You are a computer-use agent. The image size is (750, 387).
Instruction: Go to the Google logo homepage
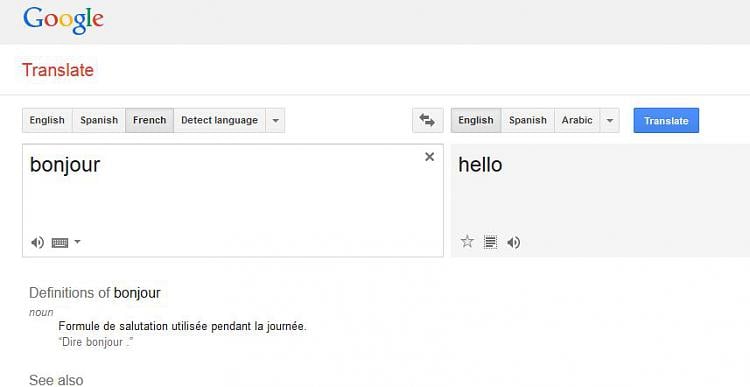(63, 20)
